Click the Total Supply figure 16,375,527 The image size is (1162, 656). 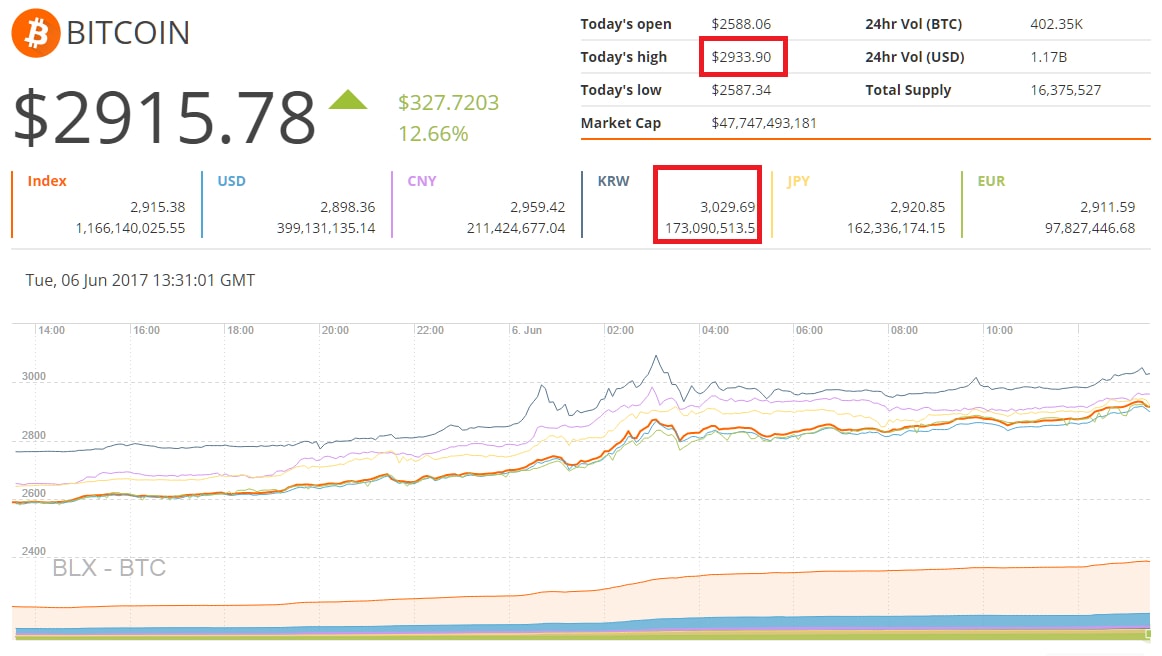pyautogui.click(x=1065, y=90)
